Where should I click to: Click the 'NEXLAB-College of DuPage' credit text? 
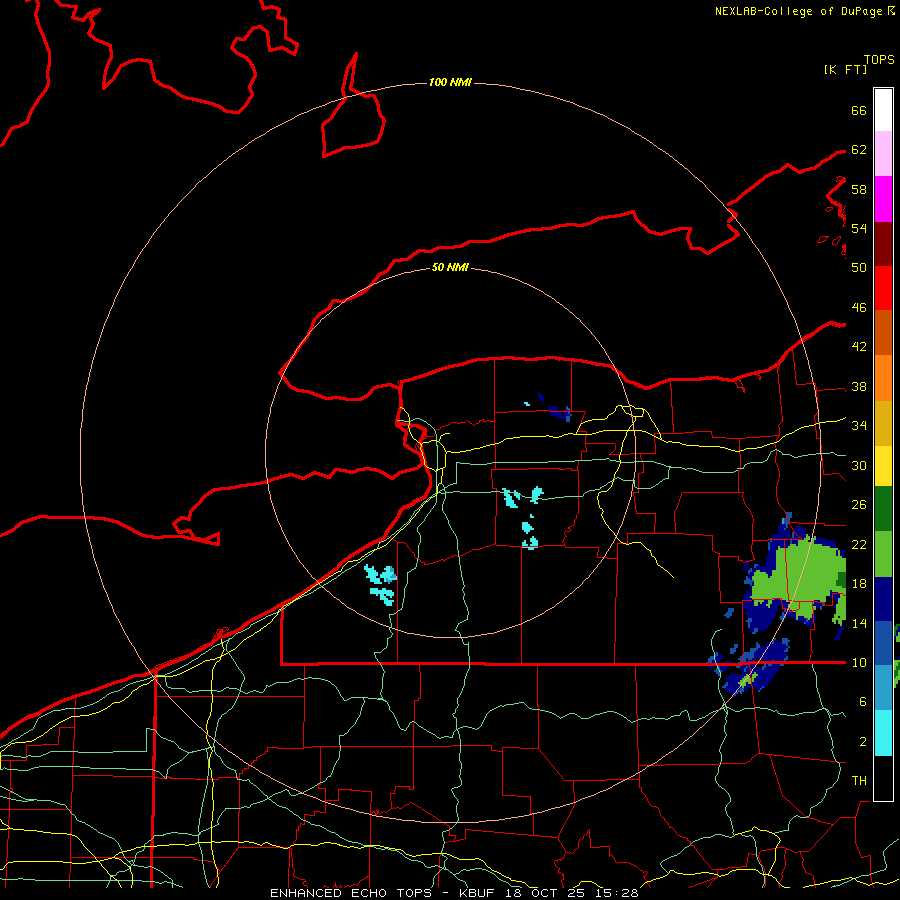[x=800, y=11]
